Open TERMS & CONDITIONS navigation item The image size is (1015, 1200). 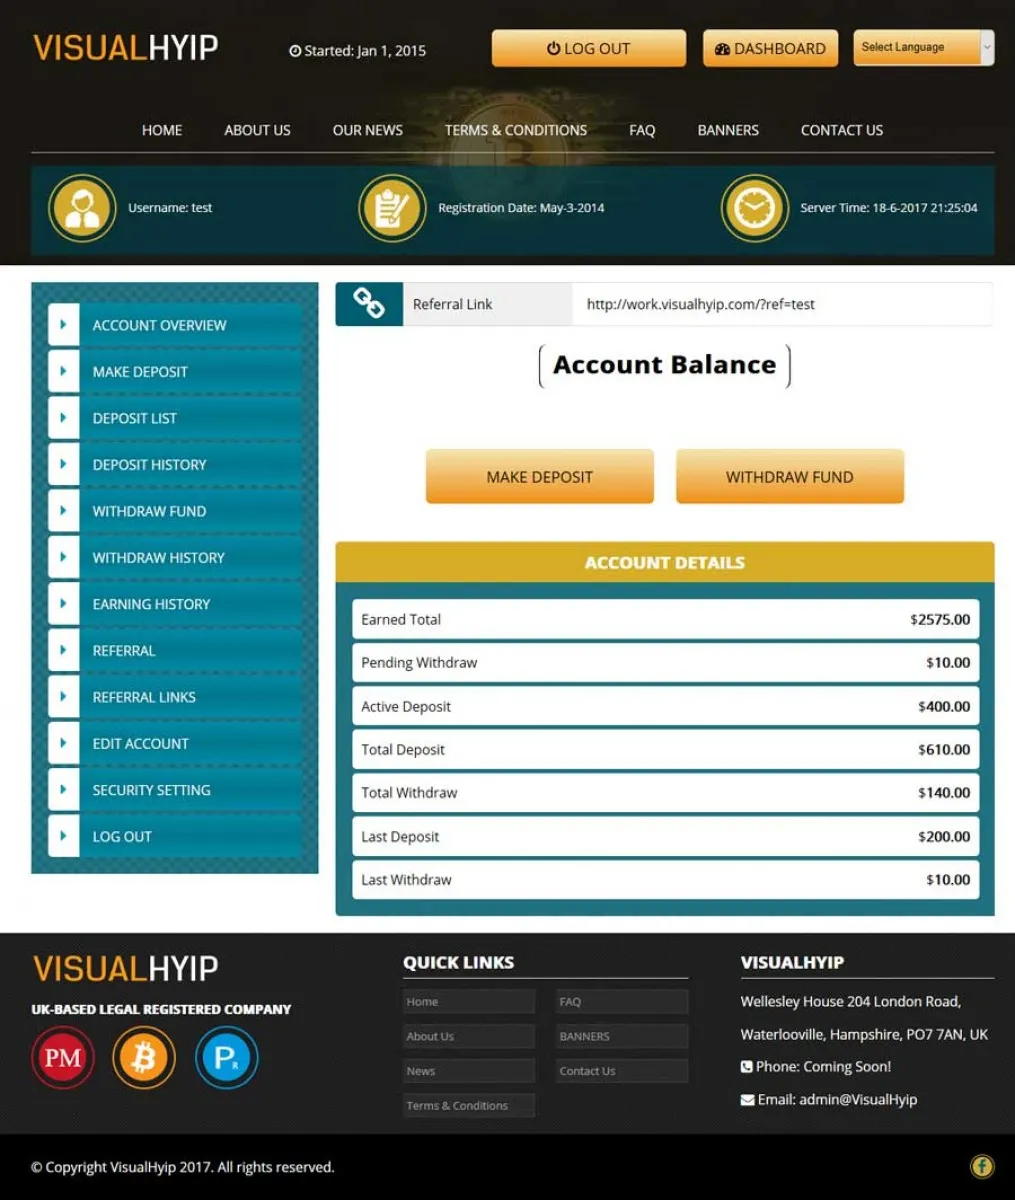coord(516,130)
